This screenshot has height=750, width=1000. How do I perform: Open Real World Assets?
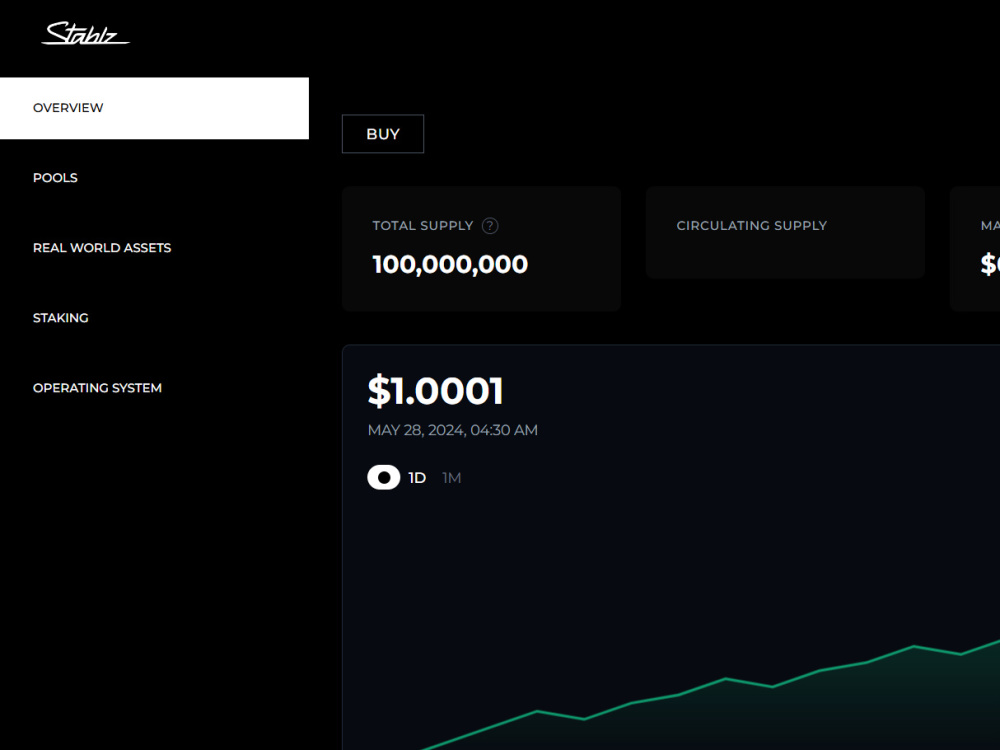coord(102,248)
